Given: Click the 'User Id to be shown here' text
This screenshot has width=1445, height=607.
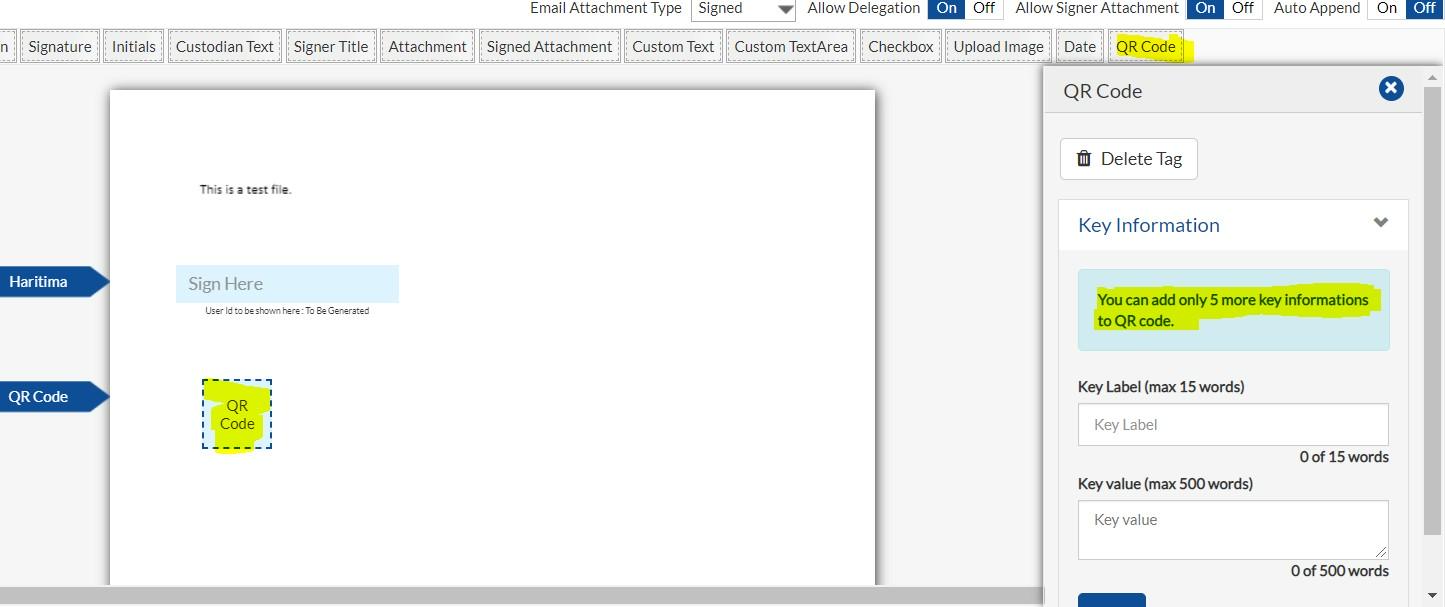Looking at the screenshot, I should pyautogui.click(x=287, y=311).
